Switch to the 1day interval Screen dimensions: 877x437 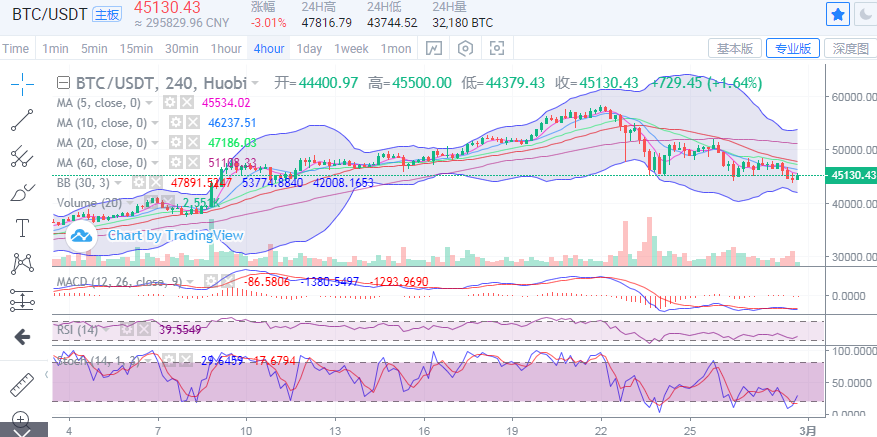tap(309, 49)
